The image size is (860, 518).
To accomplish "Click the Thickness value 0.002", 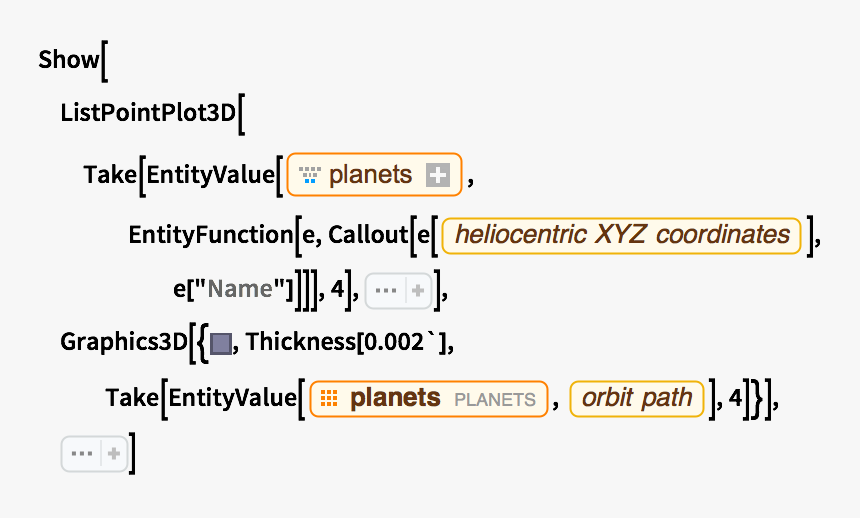I will click(x=403, y=343).
